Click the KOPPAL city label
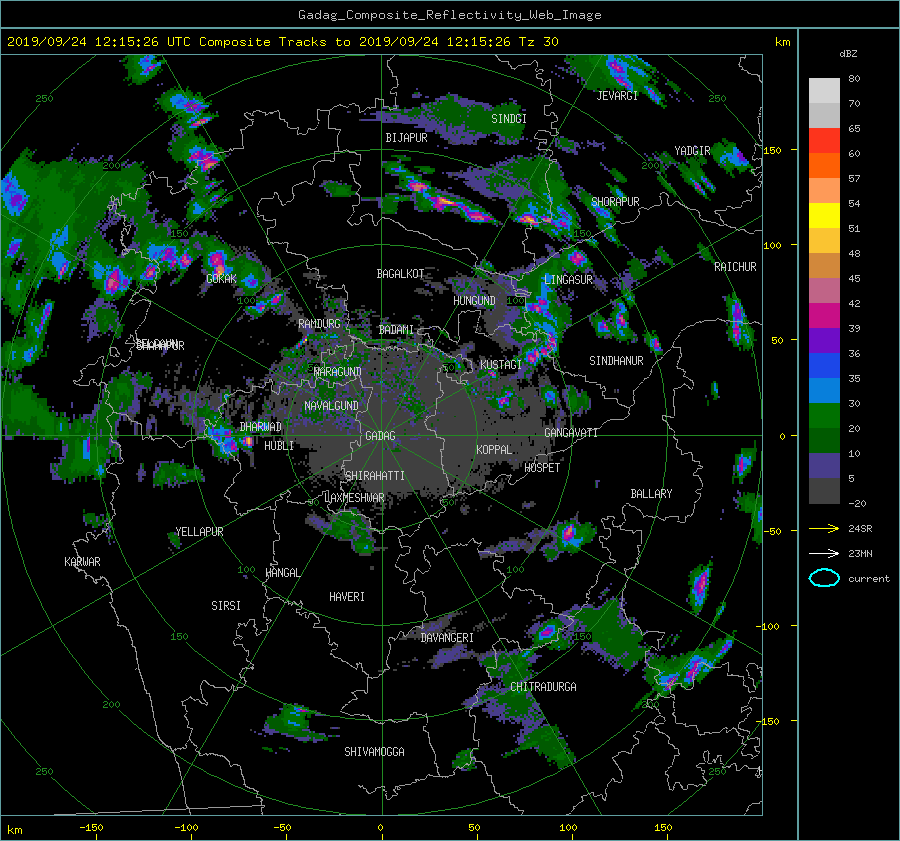This screenshot has width=900, height=841. 494,450
